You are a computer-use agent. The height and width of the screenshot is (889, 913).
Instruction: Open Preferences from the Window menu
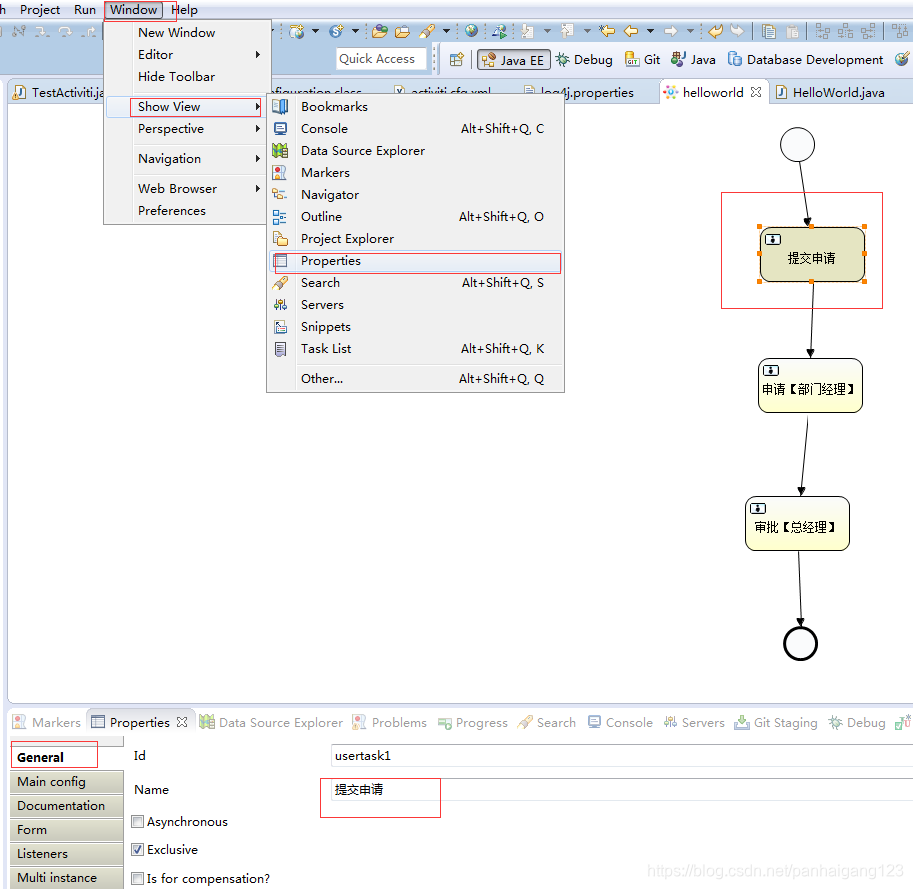pos(169,210)
